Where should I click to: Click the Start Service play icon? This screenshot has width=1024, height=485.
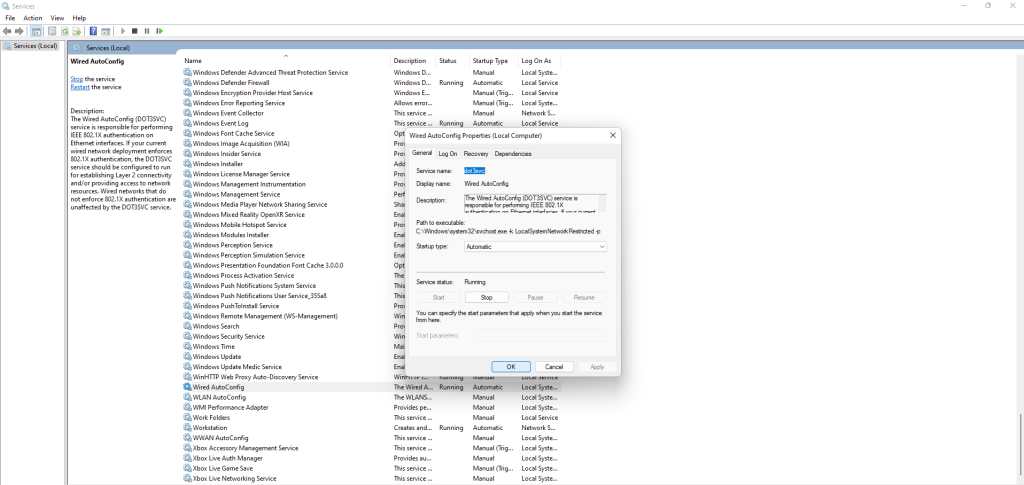[x=123, y=31]
